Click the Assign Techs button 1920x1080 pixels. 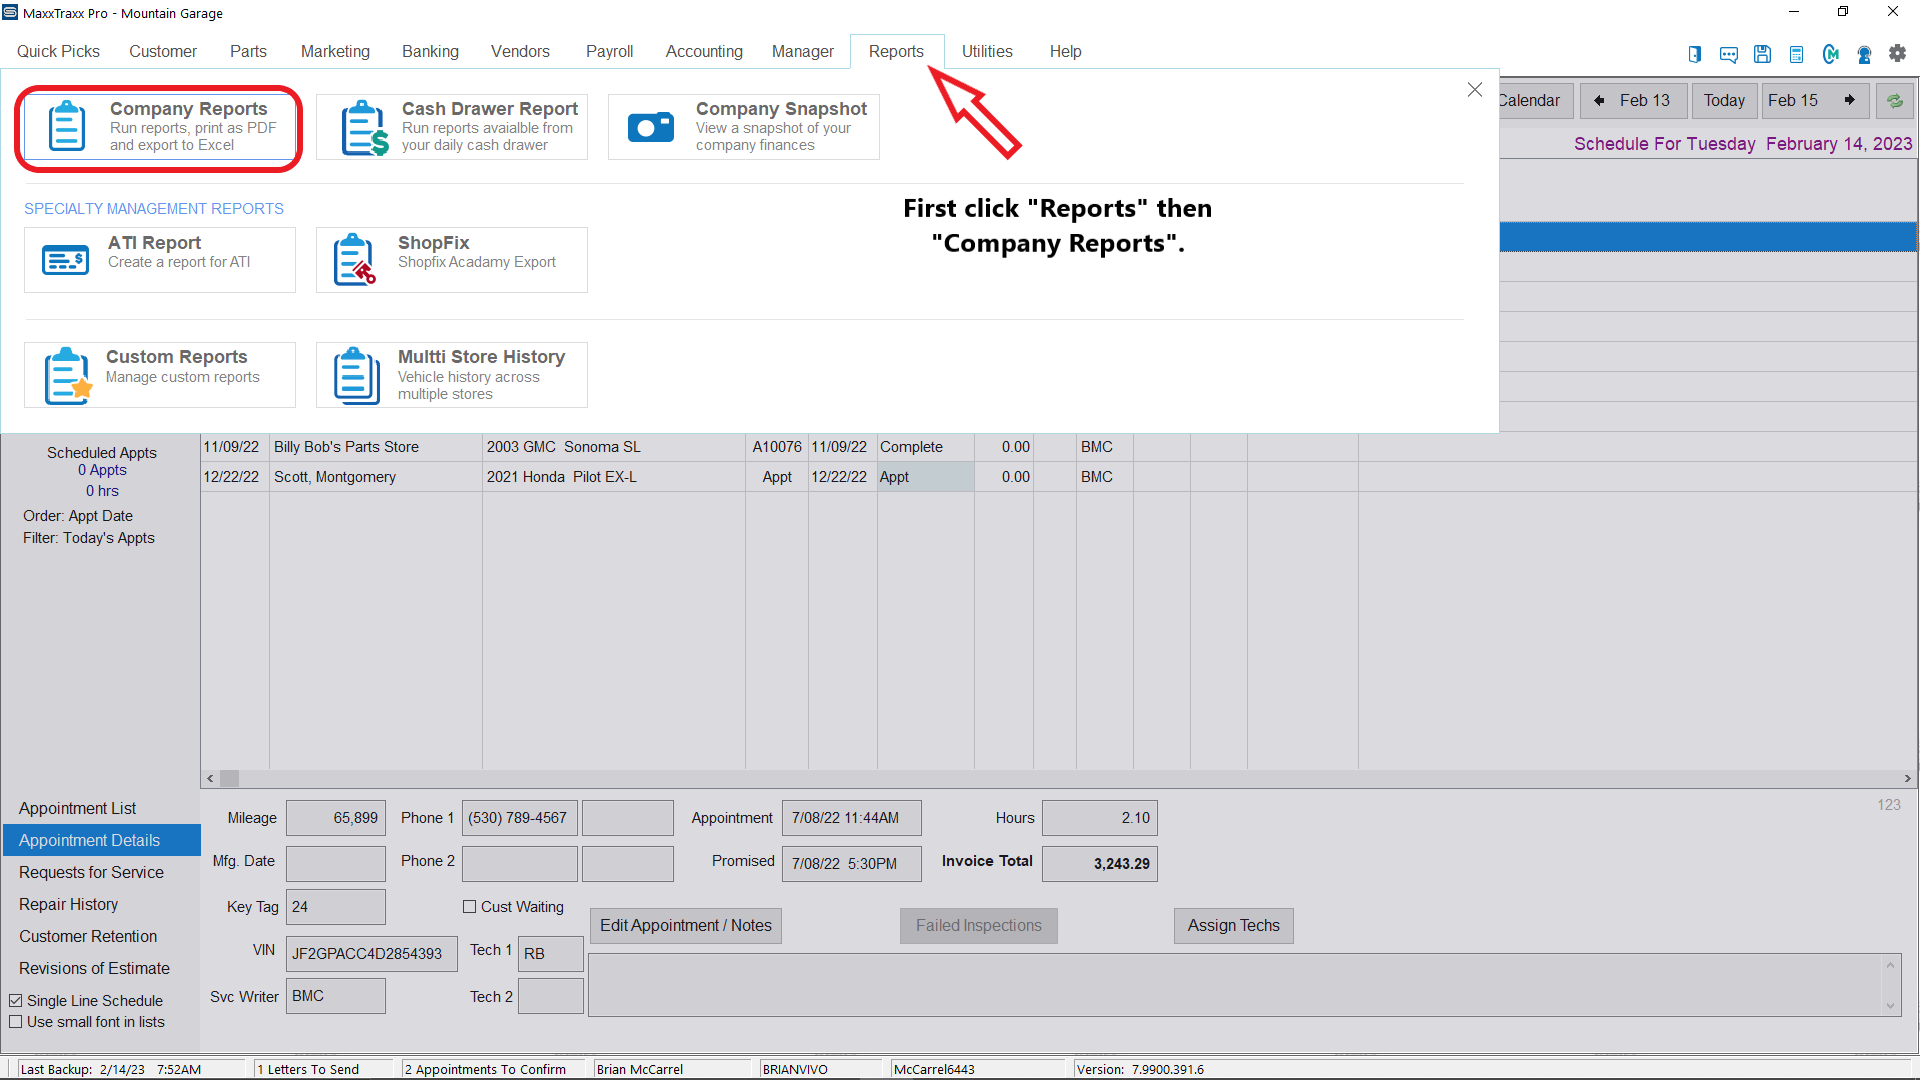pos(1234,926)
